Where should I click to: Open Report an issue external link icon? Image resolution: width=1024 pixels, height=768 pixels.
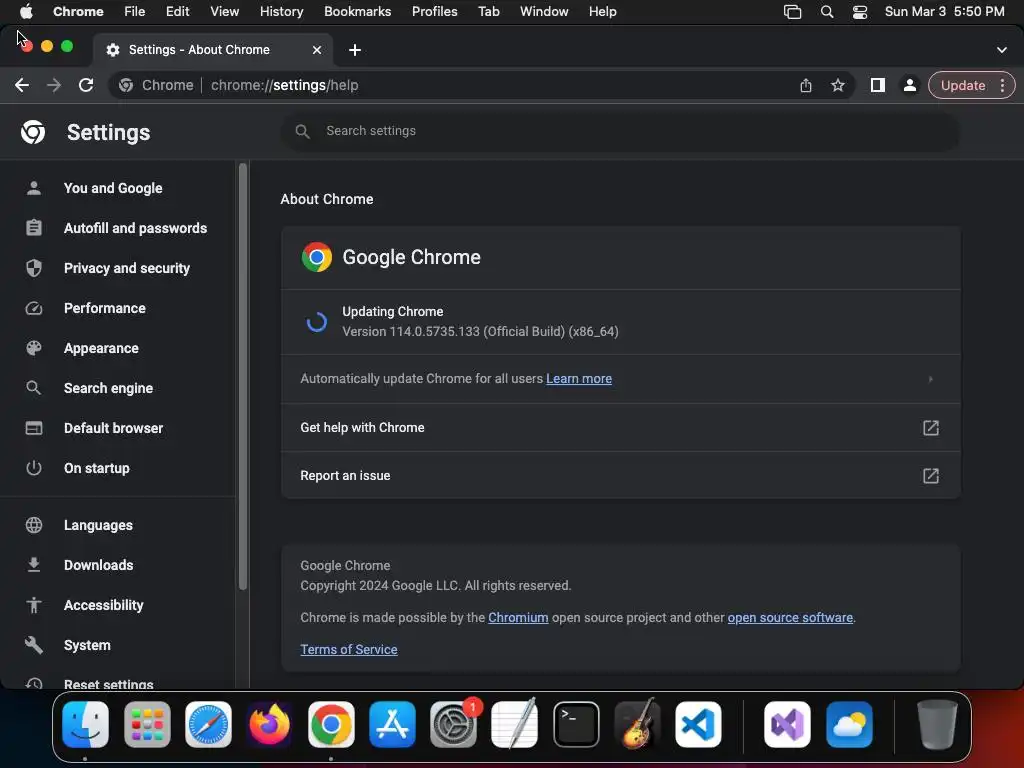click(931, 476)
